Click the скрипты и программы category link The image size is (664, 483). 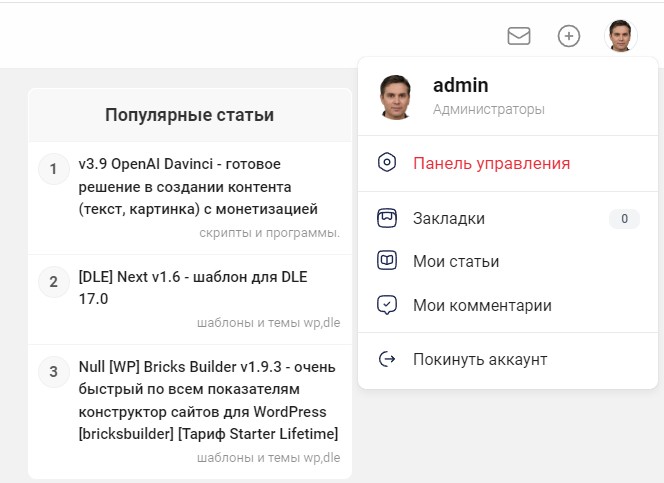click(269, 233)
